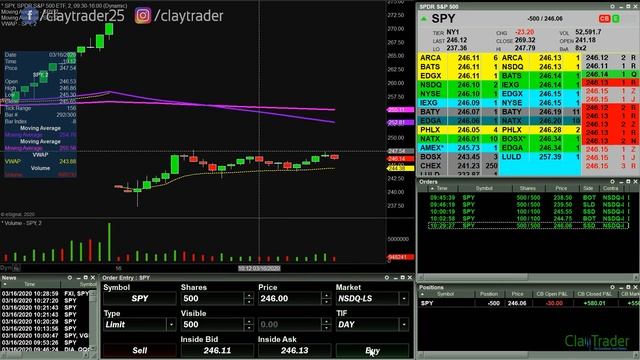640x360 pixels.
Task: Select the SPY row in Positions
Action: 529,303
